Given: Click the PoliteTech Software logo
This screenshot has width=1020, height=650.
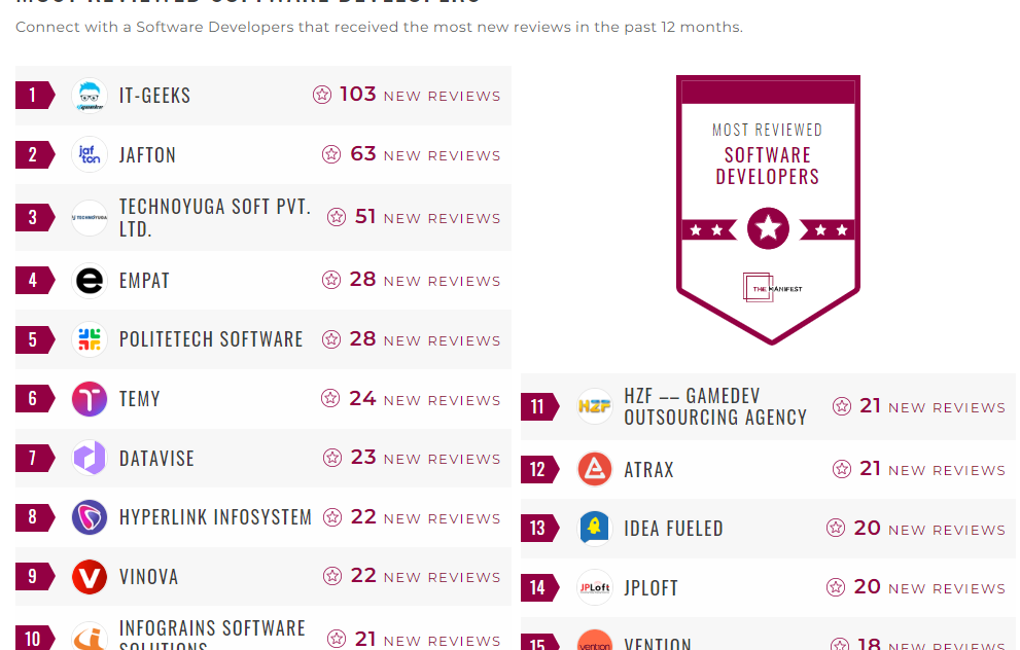Looking at the screenshot, I should [89, 340].
